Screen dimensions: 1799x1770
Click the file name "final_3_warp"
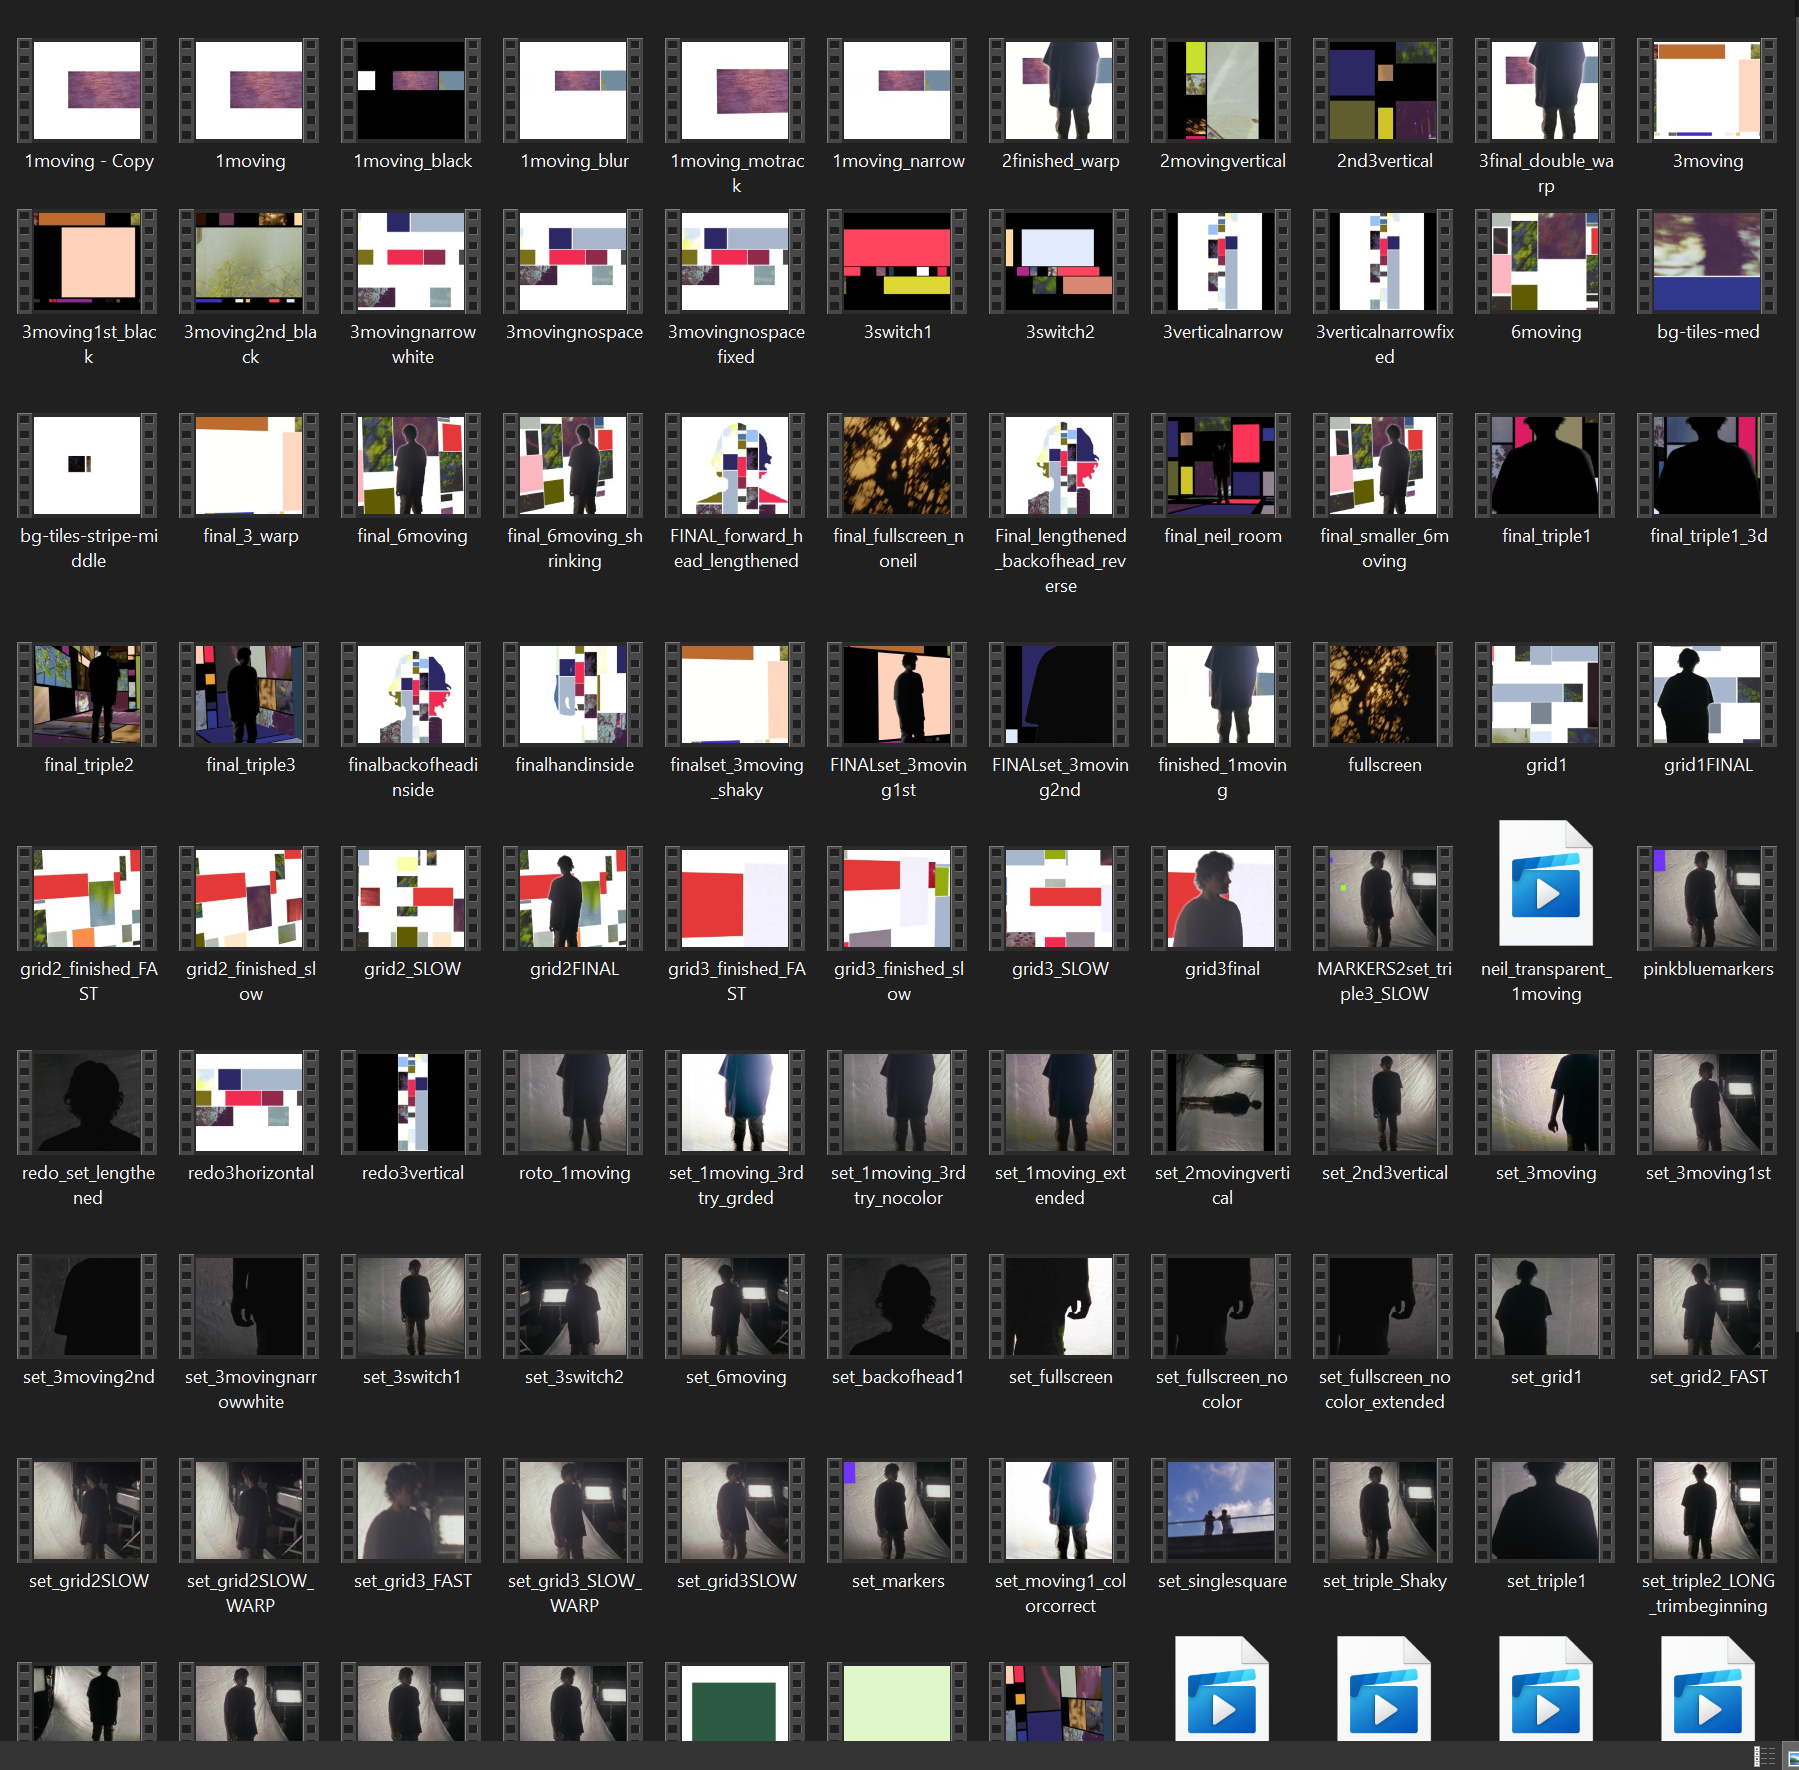(250, 536)
